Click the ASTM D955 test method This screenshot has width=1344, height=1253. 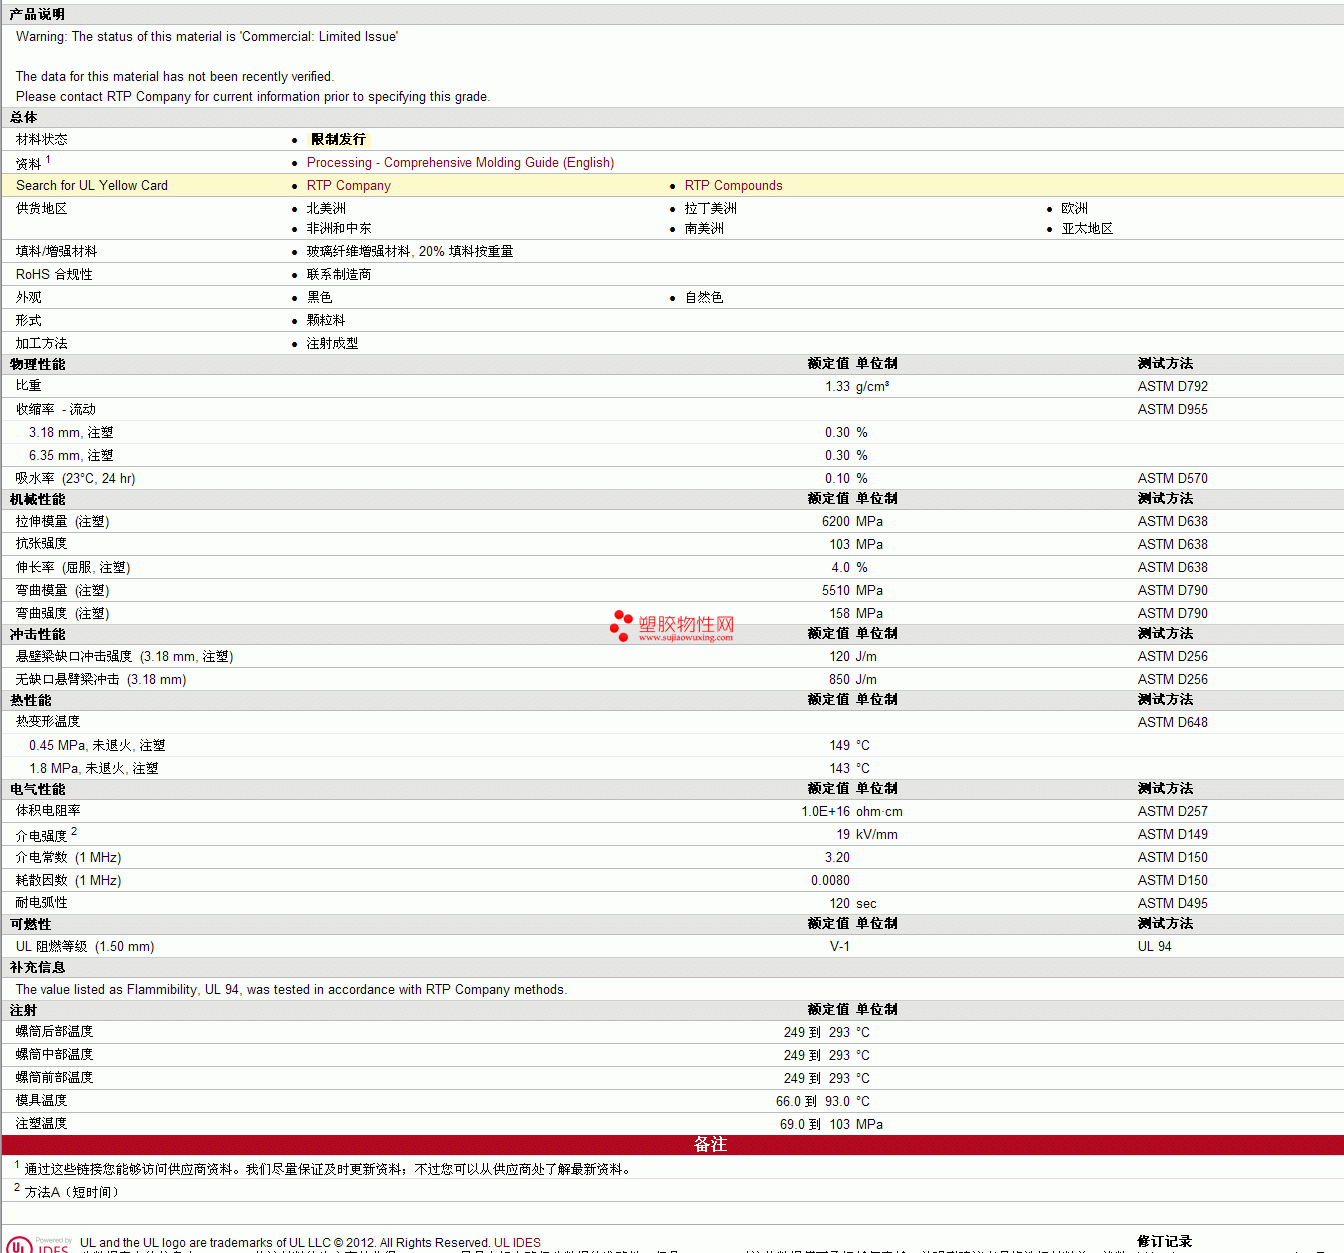click(1172, 409)
